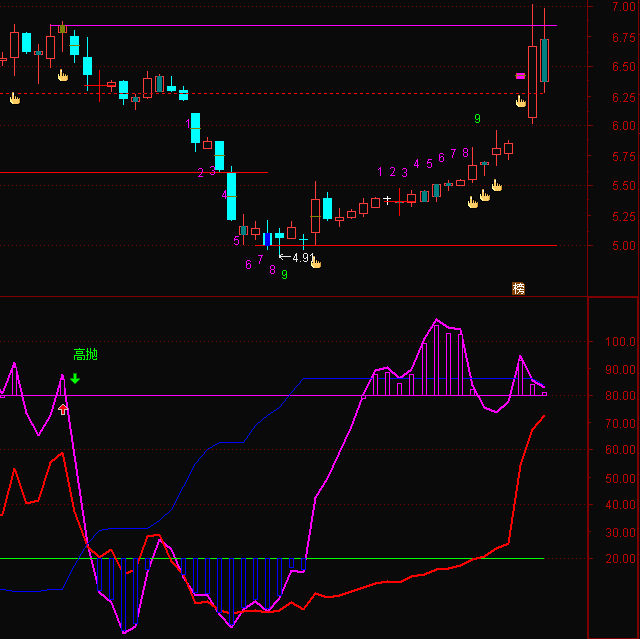Viewport: 640px width, 639px height.
Task: Click the middle of the three clustered hand icons
Action: point(484,195)
